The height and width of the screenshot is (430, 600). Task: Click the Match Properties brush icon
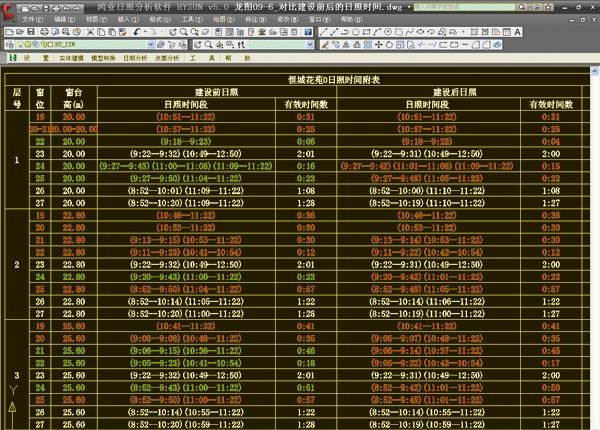pos(122,32)
